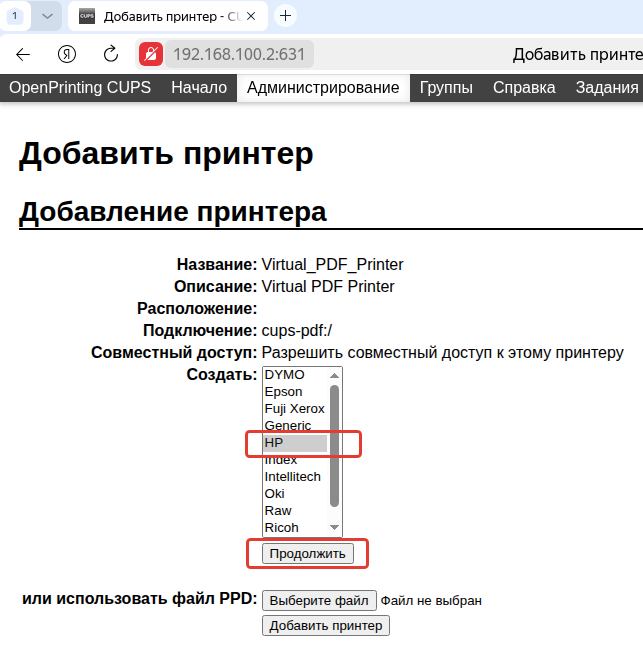Viewport: 643px width, 645px height.
Task: Click the Файл не выбран text
Action: 431,601
